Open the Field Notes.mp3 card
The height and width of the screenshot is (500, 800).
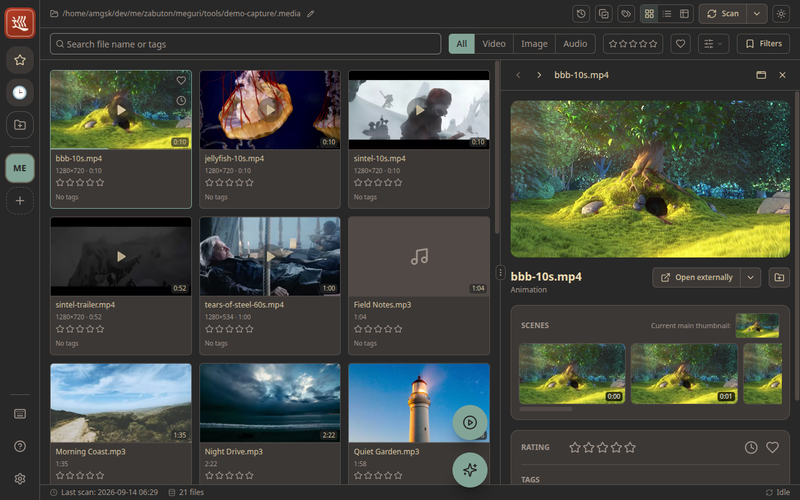[419, 285]
